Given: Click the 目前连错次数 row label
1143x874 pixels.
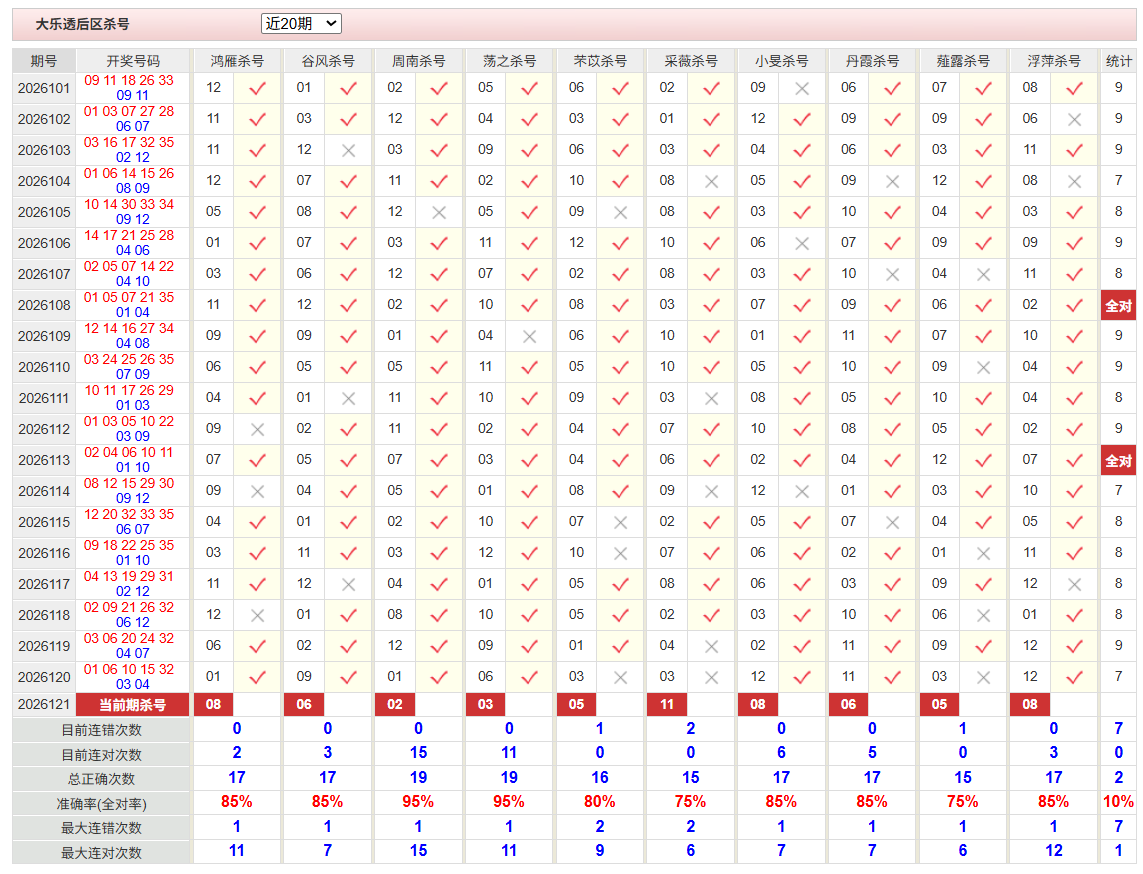Looking at the screenshot, I should point(101,730).
